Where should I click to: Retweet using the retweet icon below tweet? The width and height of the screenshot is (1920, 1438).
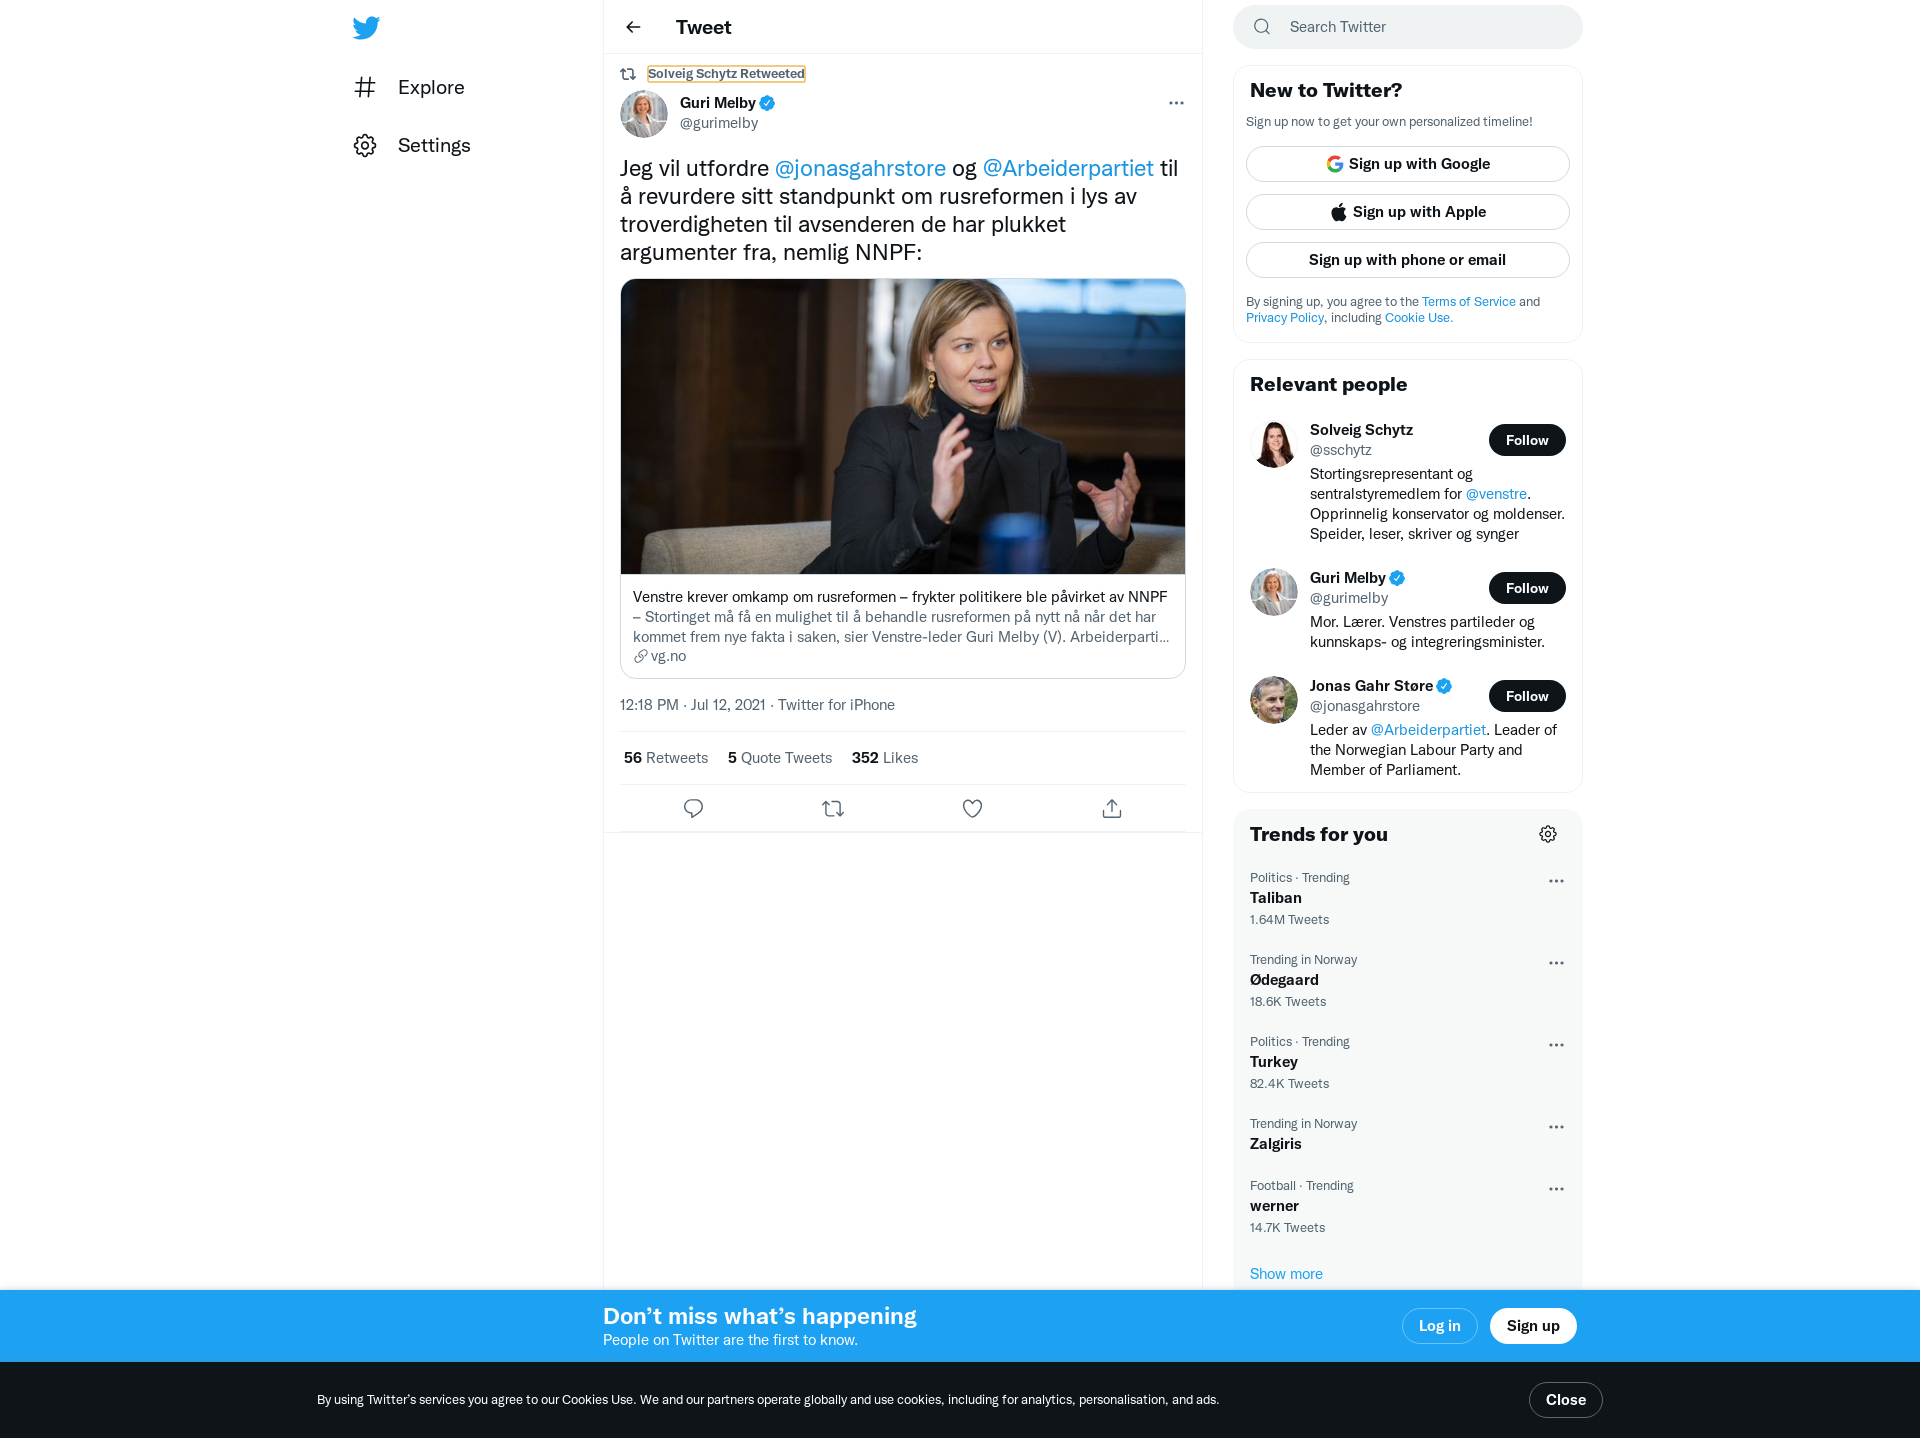(833, 808)
